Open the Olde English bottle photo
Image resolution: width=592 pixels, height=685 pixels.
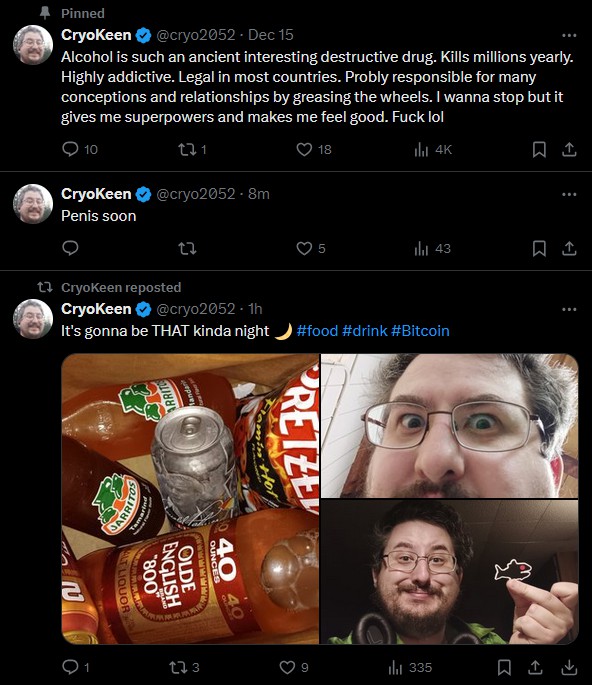190,498
